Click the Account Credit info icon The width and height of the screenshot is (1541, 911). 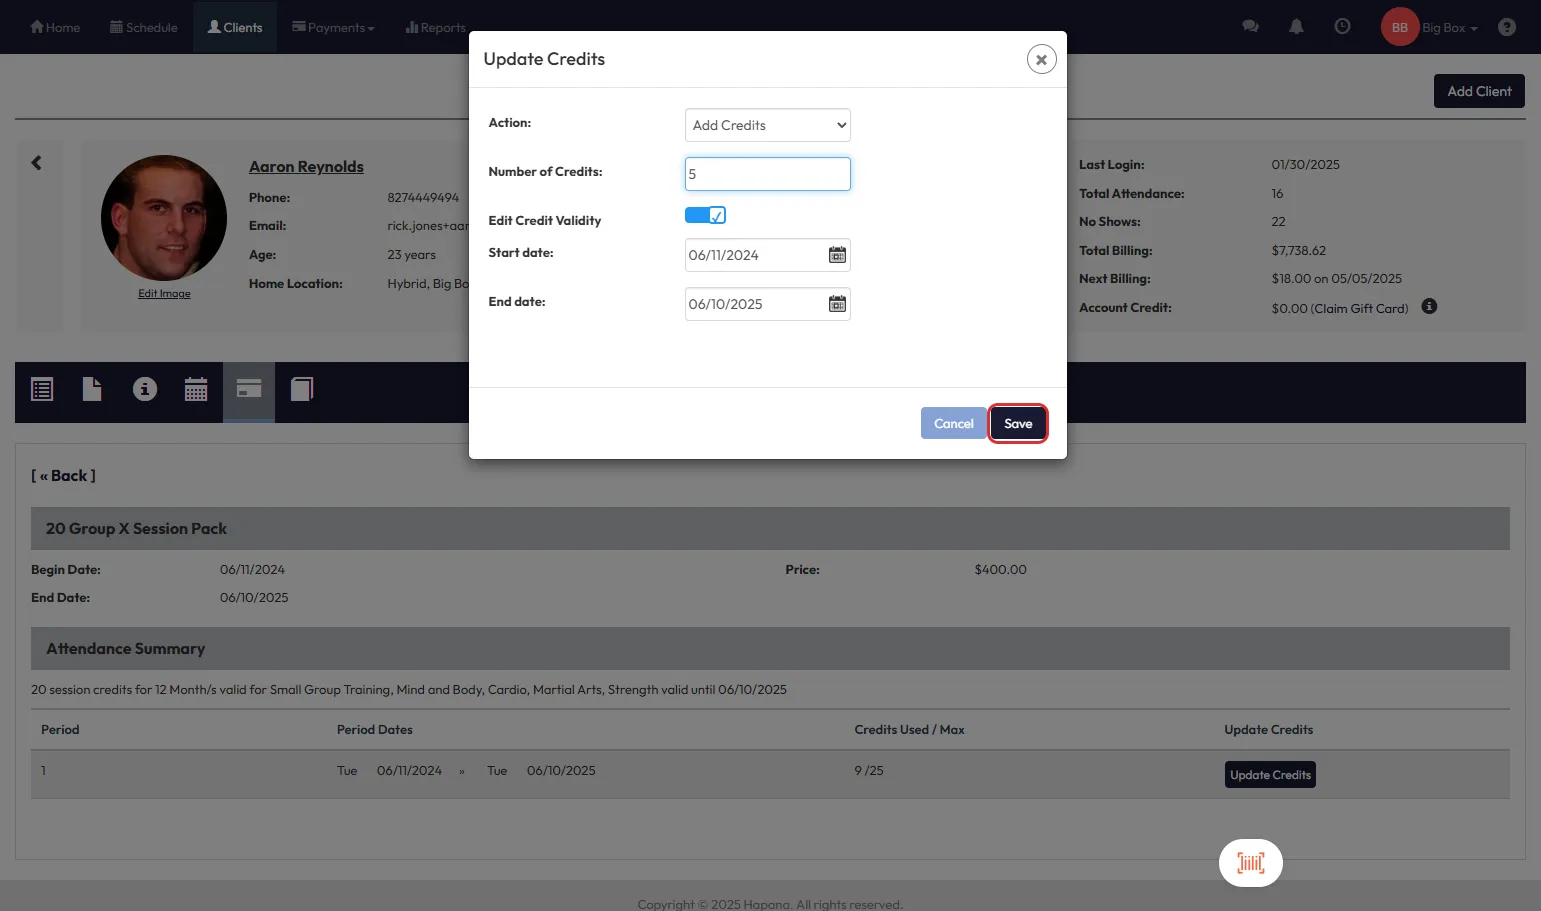tap(1429, 307)
